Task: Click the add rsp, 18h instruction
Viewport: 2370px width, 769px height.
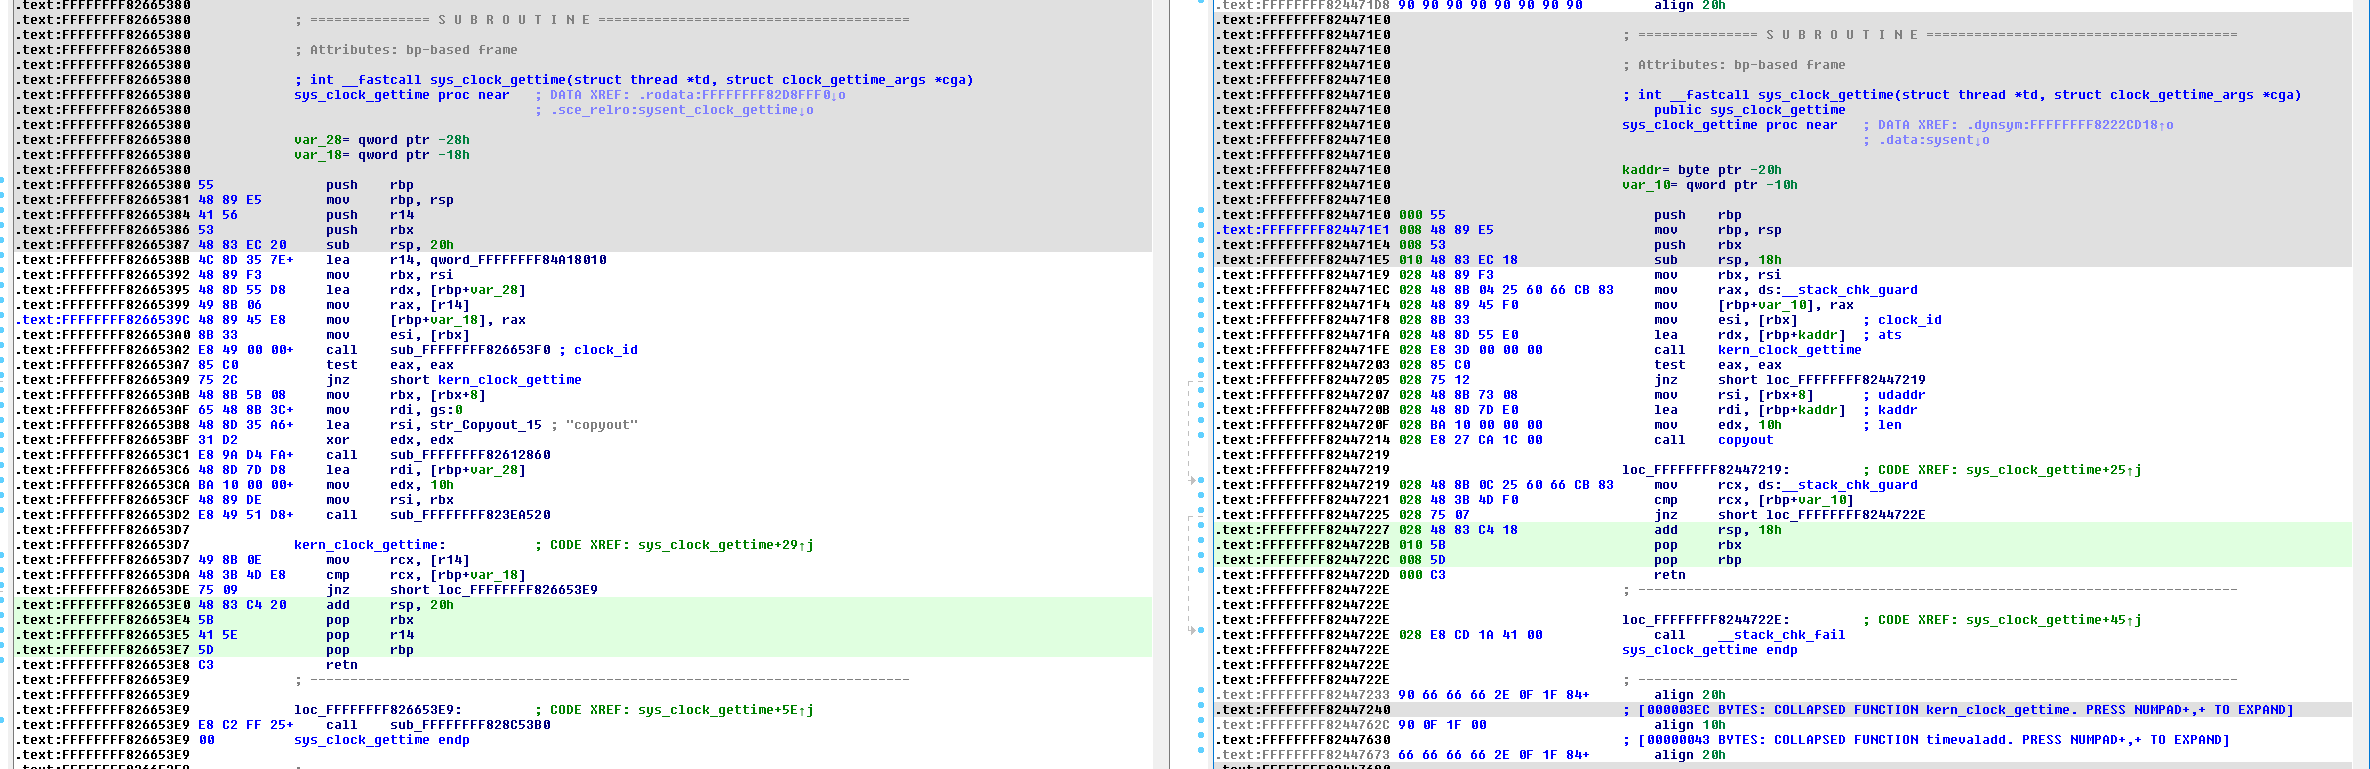Action: (x=1717, y=530)
